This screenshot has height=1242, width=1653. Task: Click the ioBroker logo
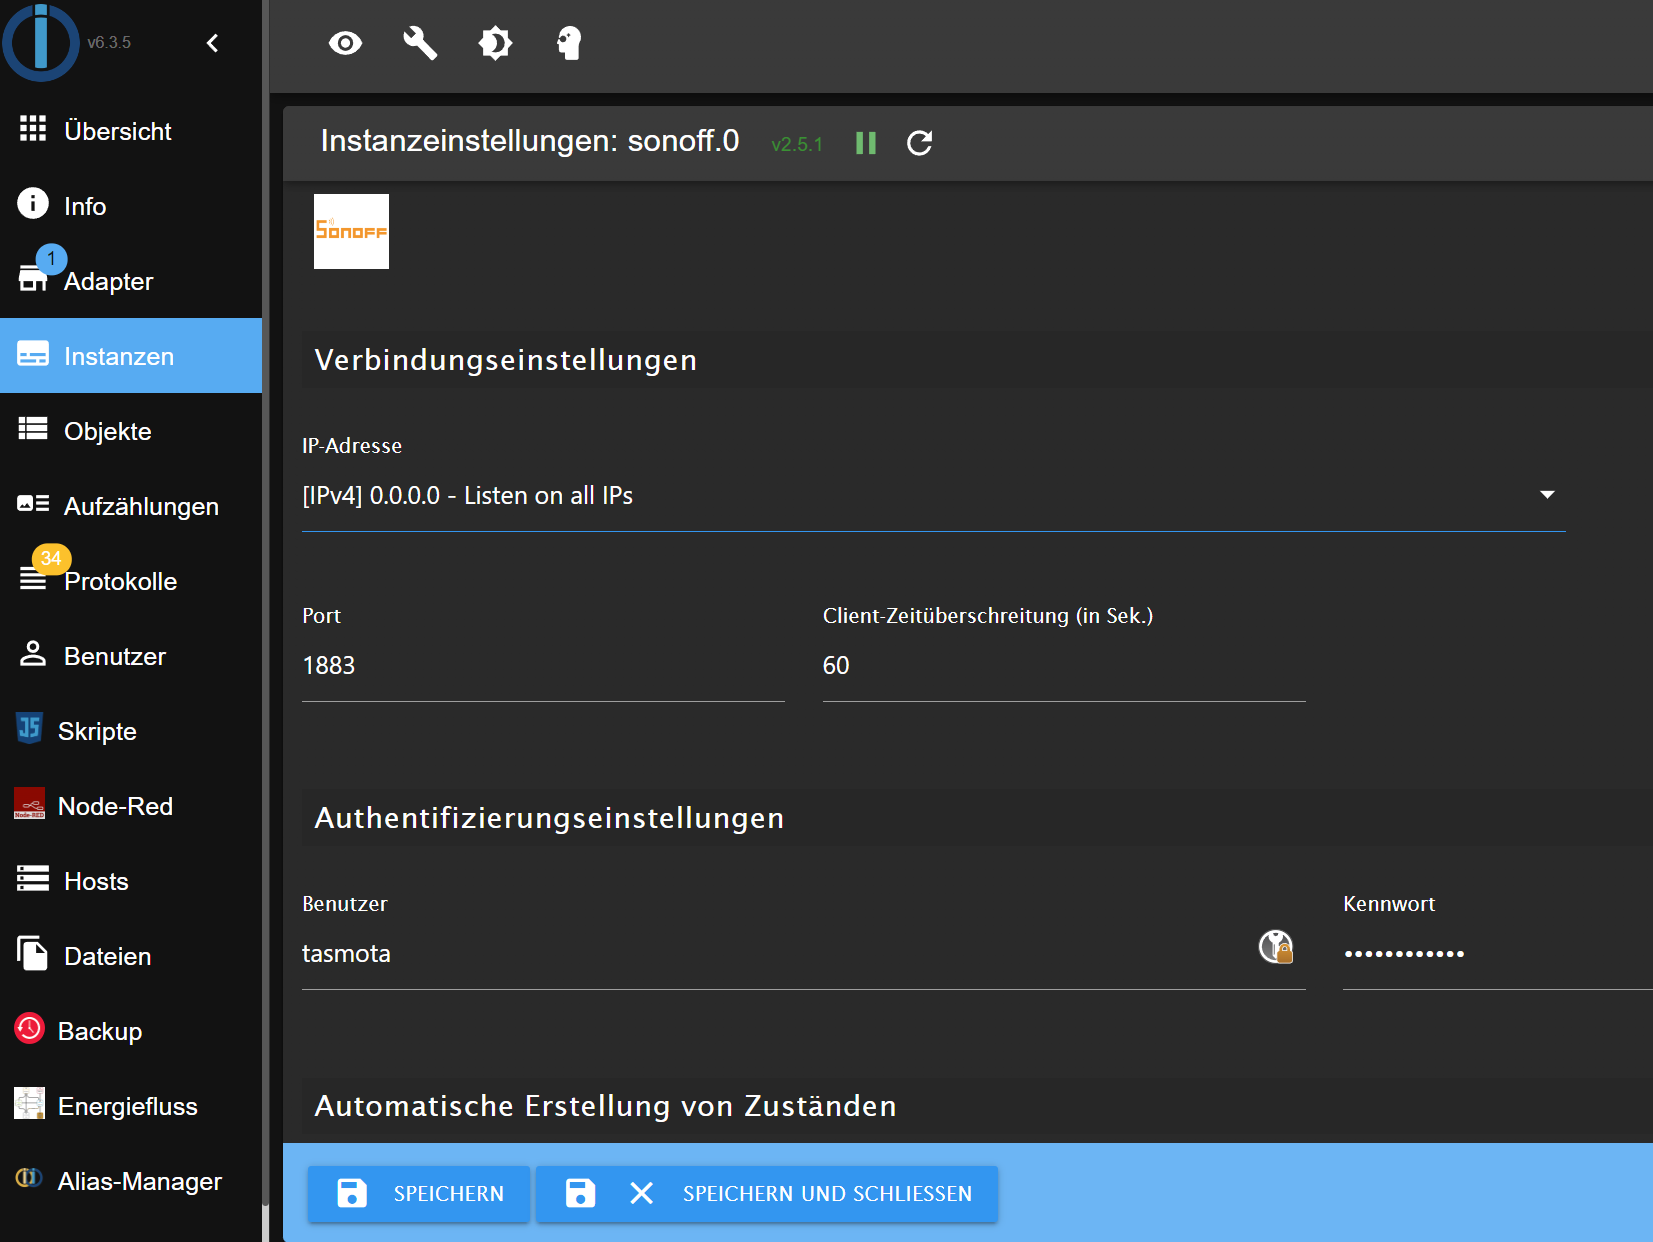[41, 42]
